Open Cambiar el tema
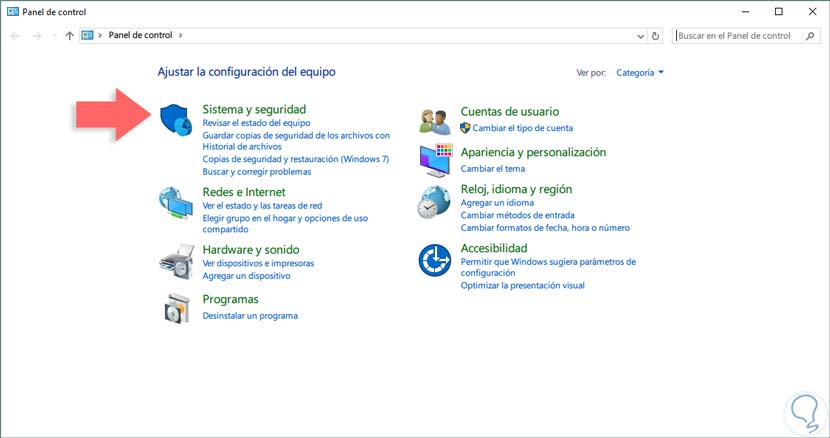 492,168
